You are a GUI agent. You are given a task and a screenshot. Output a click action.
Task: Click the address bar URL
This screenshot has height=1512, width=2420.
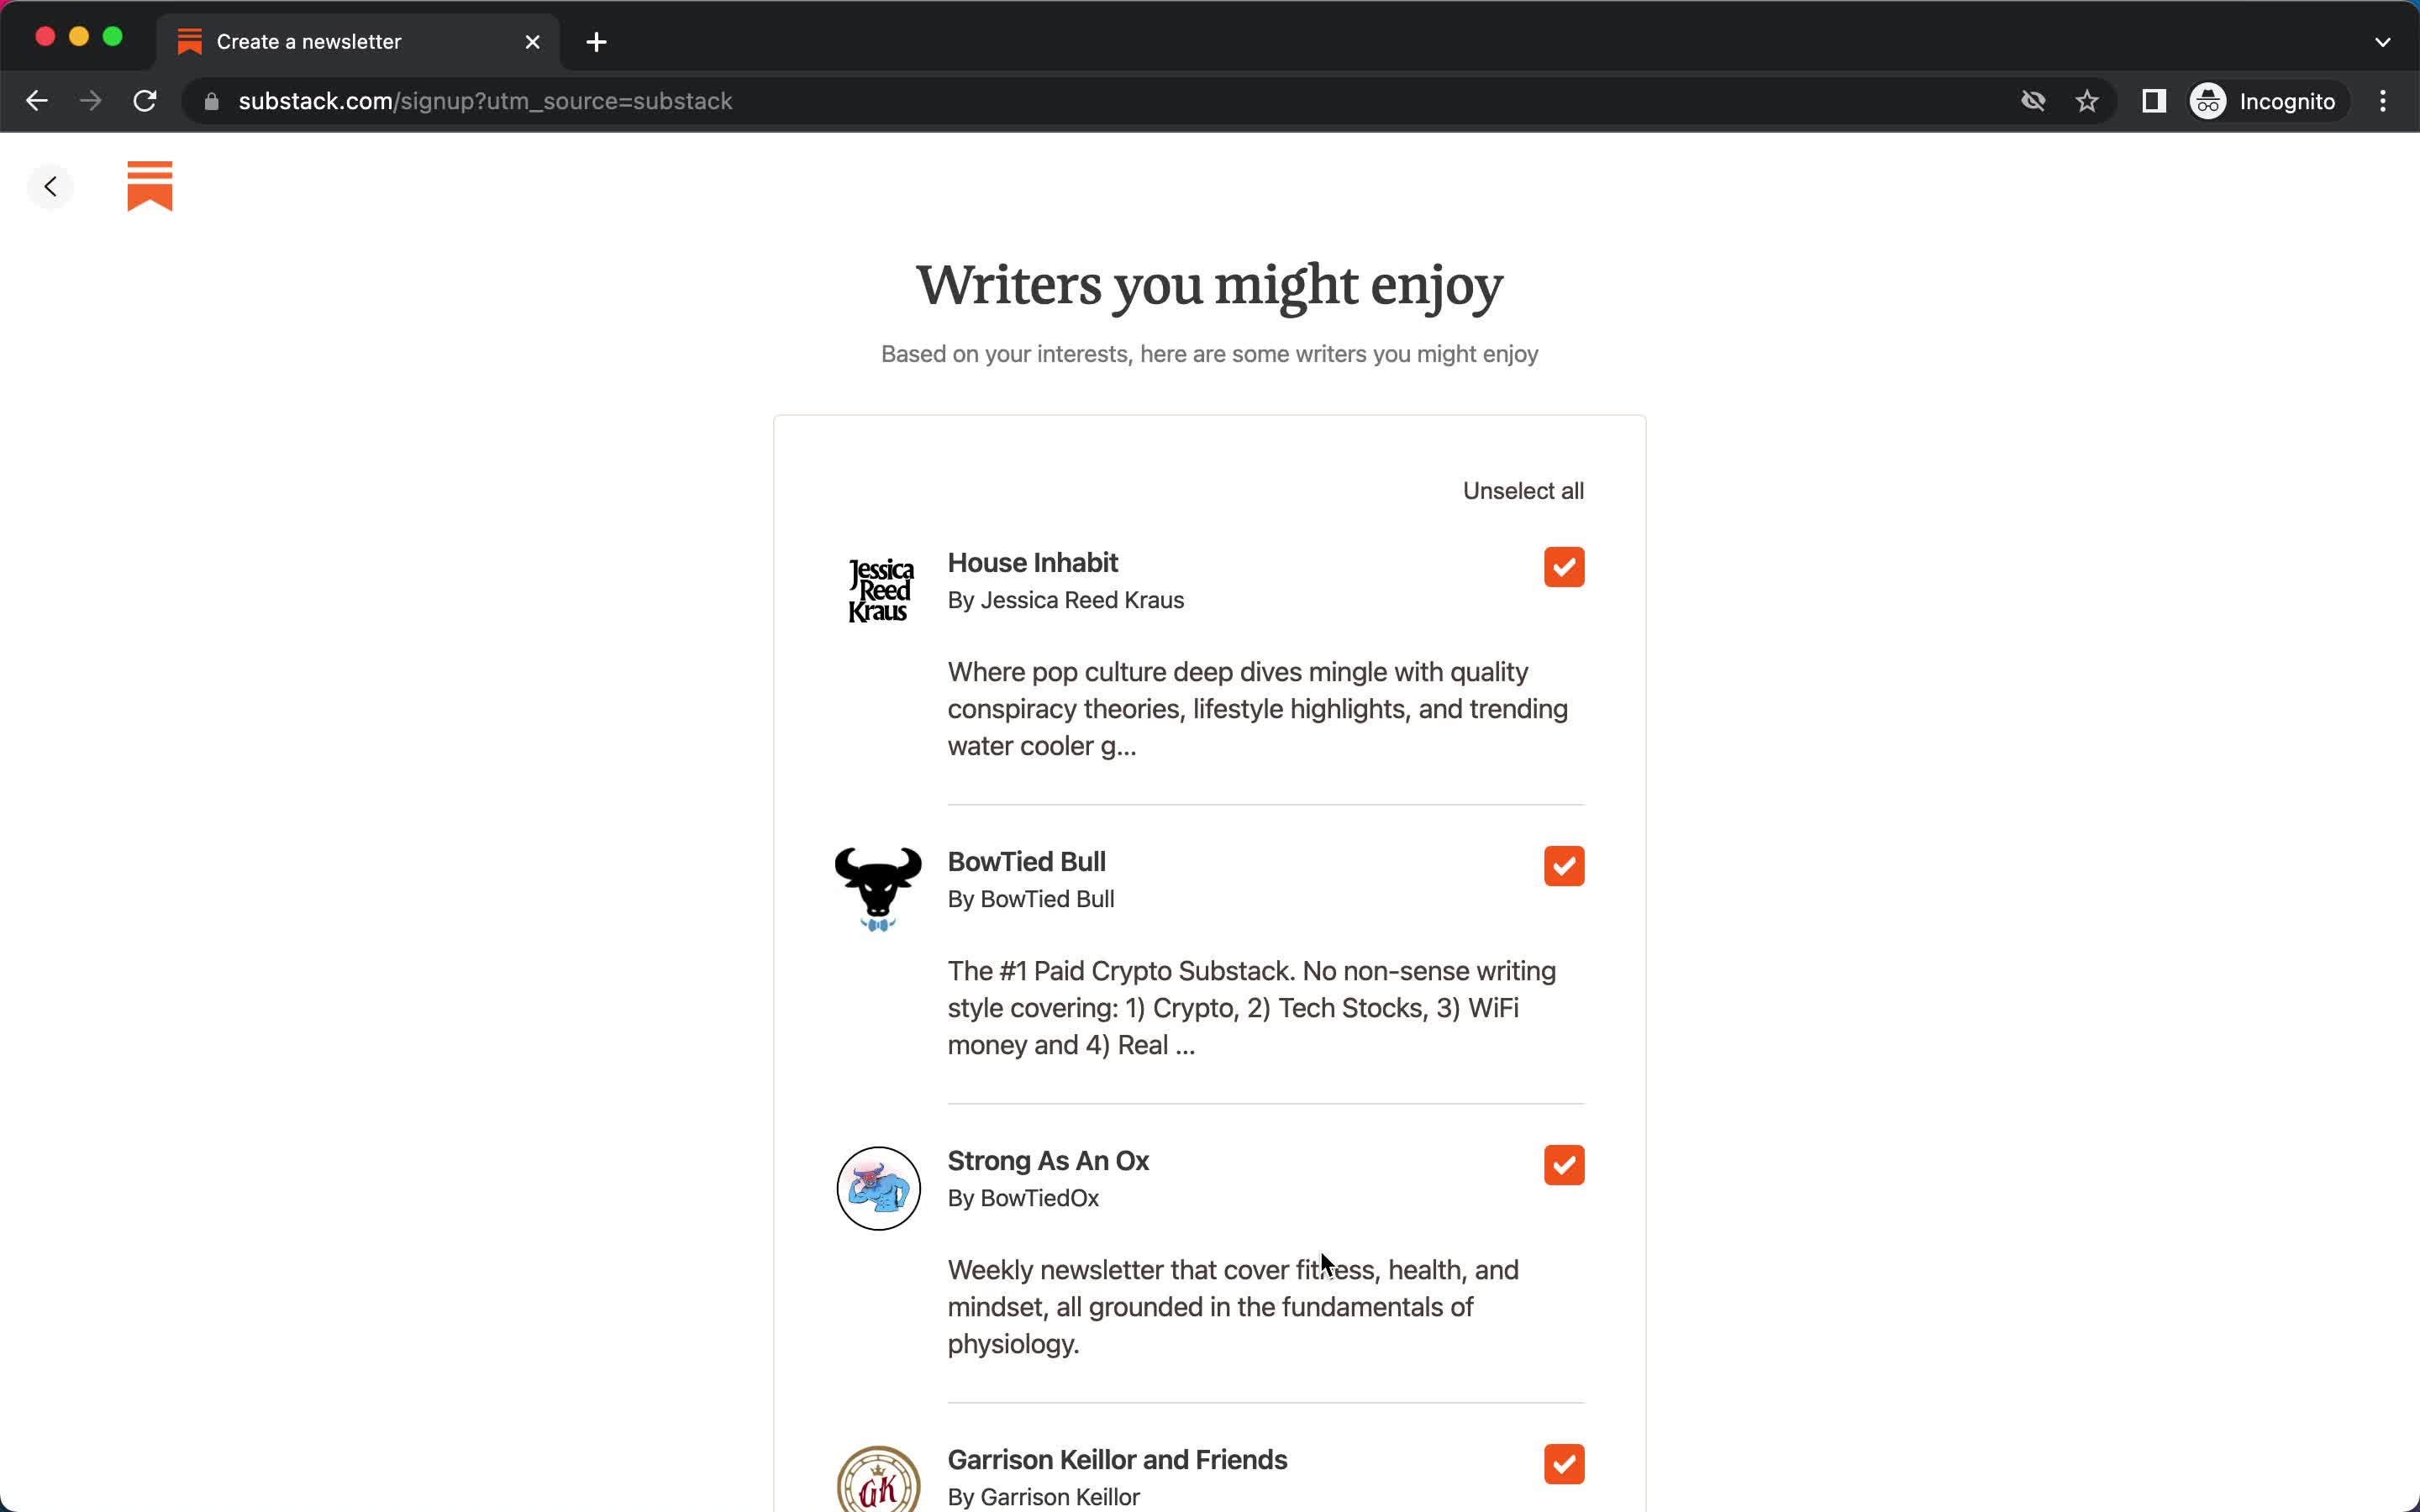pyautogui.click(x=485, y=101)
